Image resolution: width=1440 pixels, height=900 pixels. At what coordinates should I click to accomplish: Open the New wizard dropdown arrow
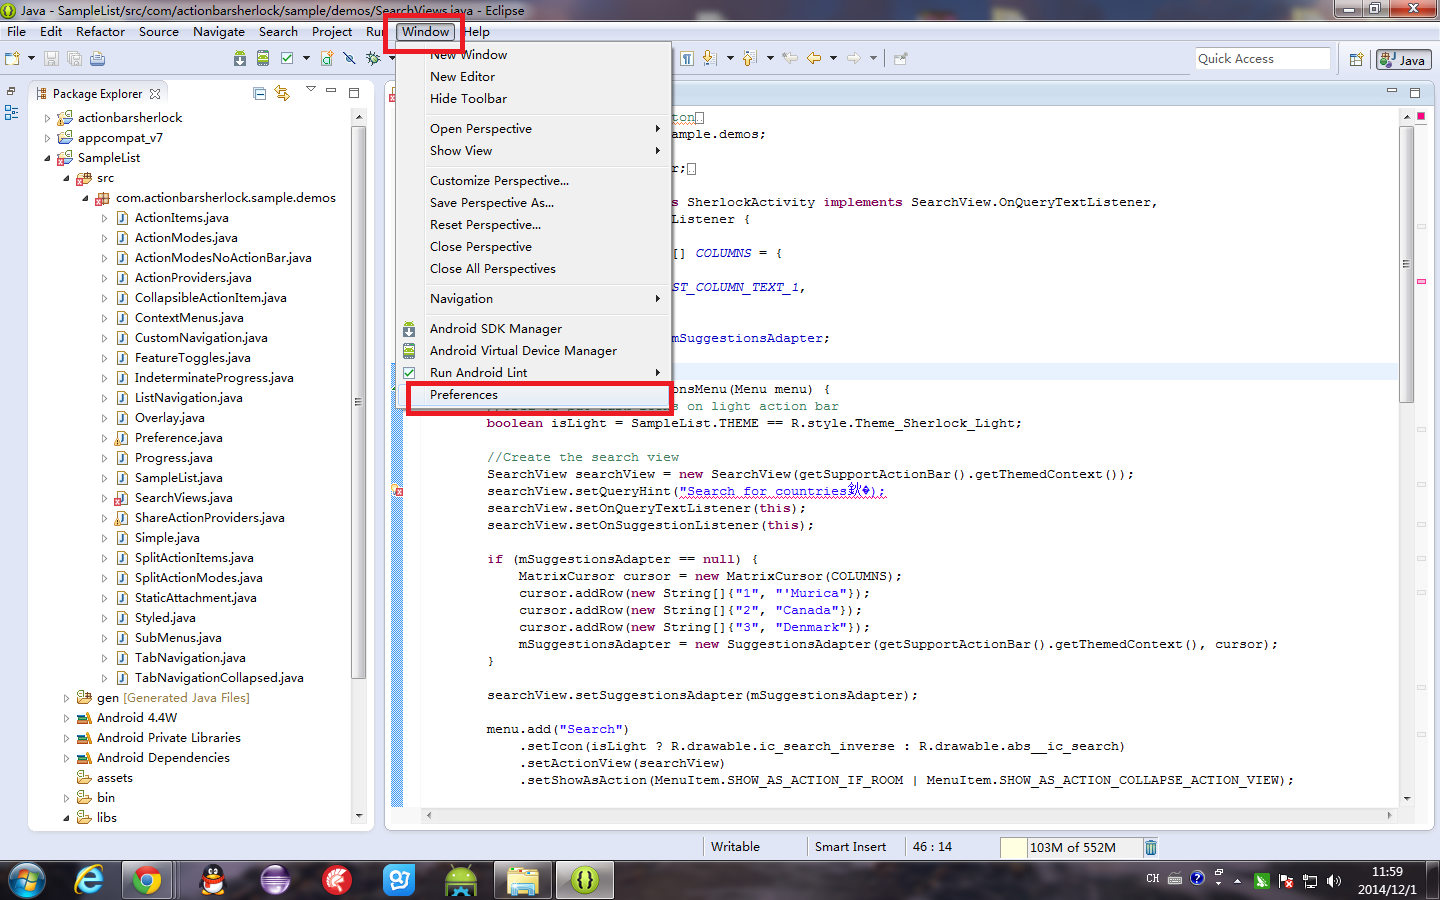pos(29,59)
